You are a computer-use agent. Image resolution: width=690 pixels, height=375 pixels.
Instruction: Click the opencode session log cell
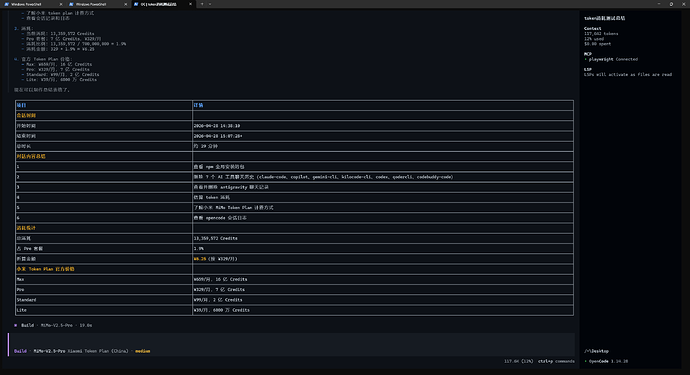(383, 218)
